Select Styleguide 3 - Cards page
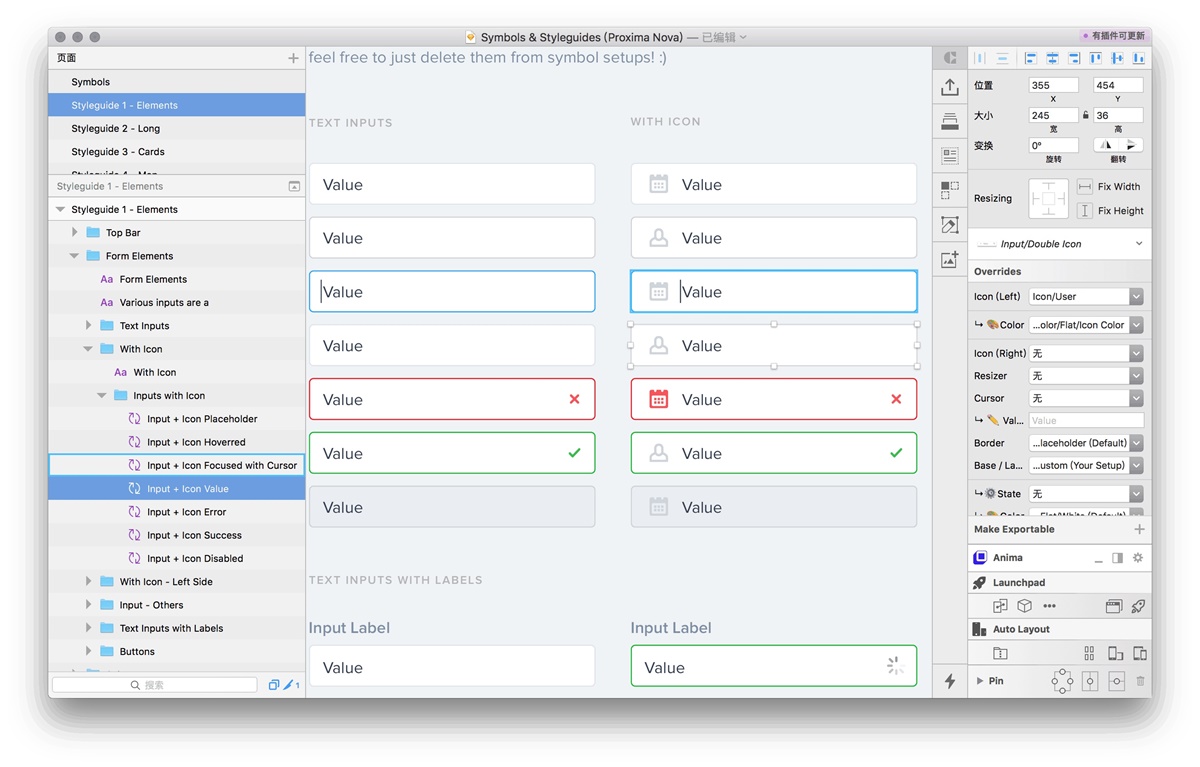1200x767 pixels. tap(176, 152)
